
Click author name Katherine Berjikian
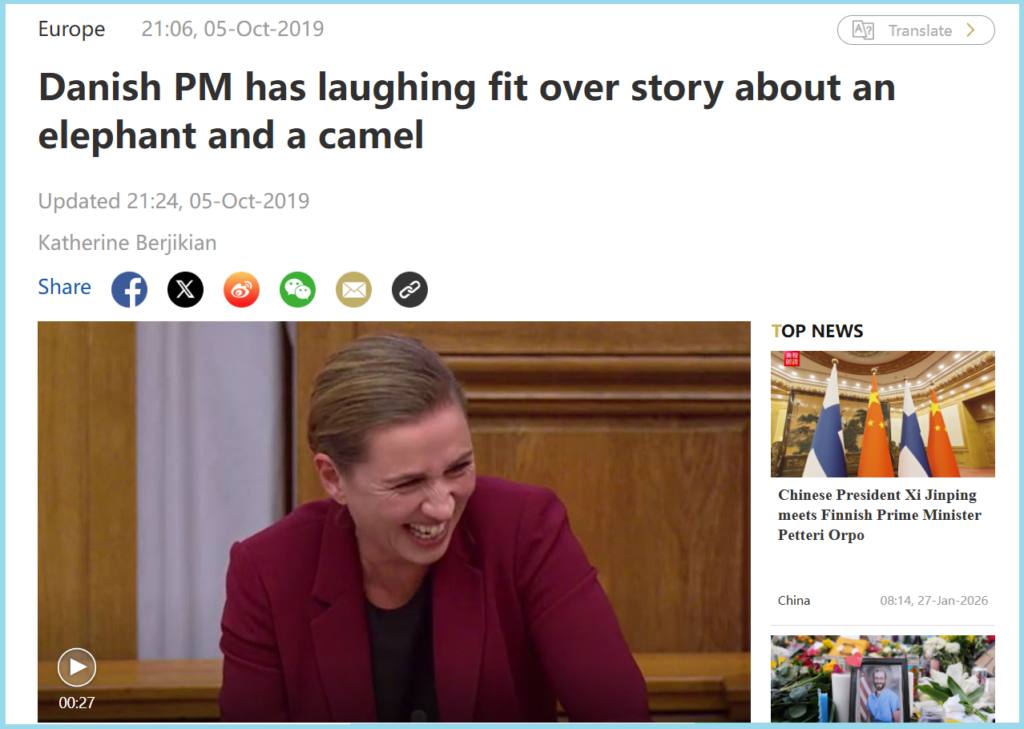(x=127, y=243)
